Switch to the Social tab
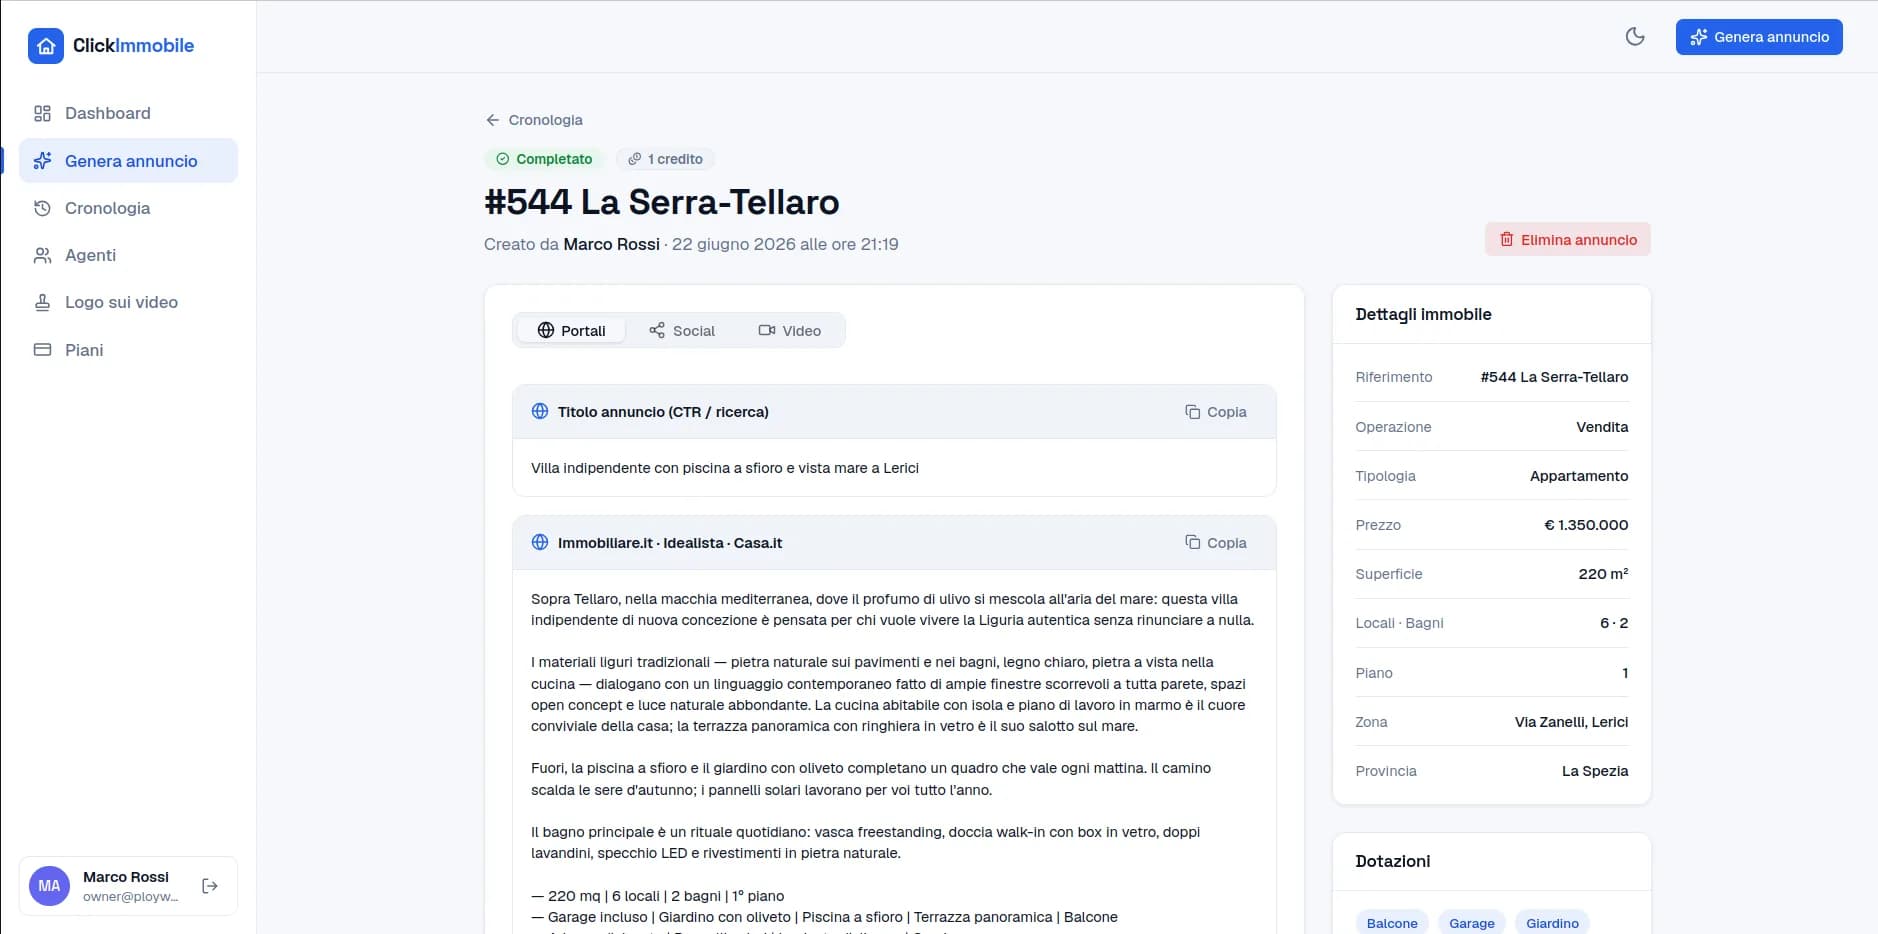 click(682, 331)
